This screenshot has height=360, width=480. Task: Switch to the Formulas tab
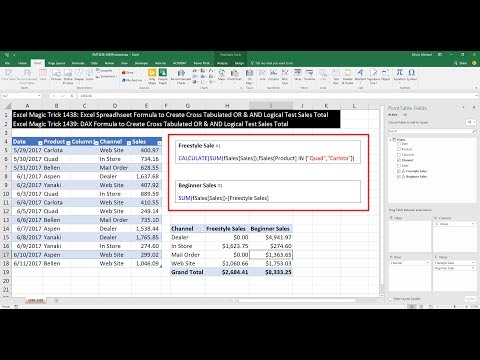click(78, 63)
